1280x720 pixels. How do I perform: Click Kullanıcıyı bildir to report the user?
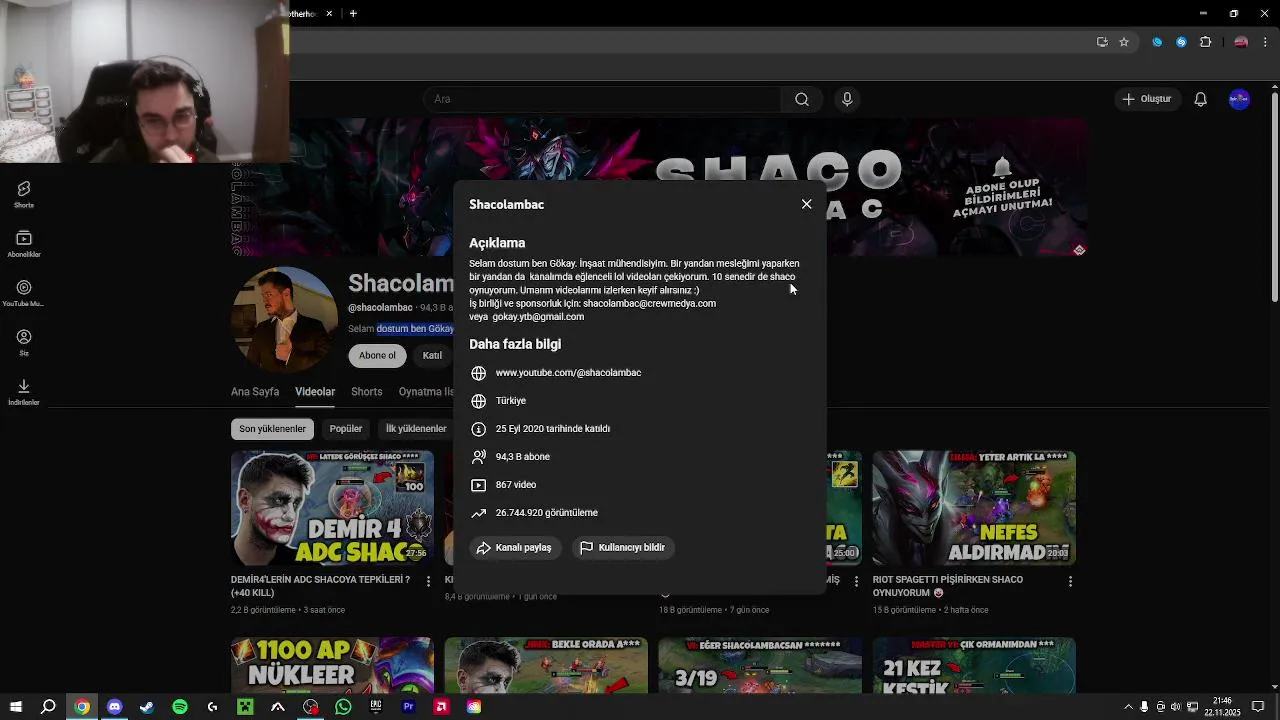(622, 547)
